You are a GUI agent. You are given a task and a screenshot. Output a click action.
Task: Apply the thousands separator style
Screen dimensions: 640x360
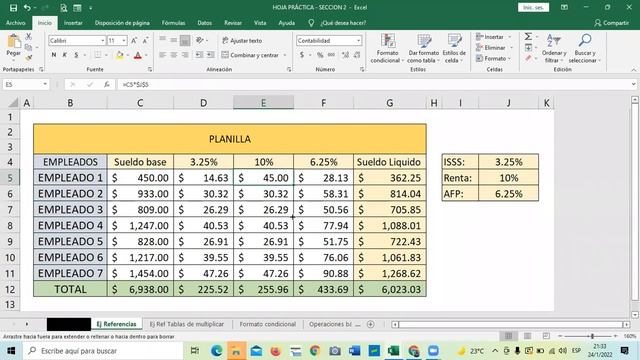click(x=331, y=55)
